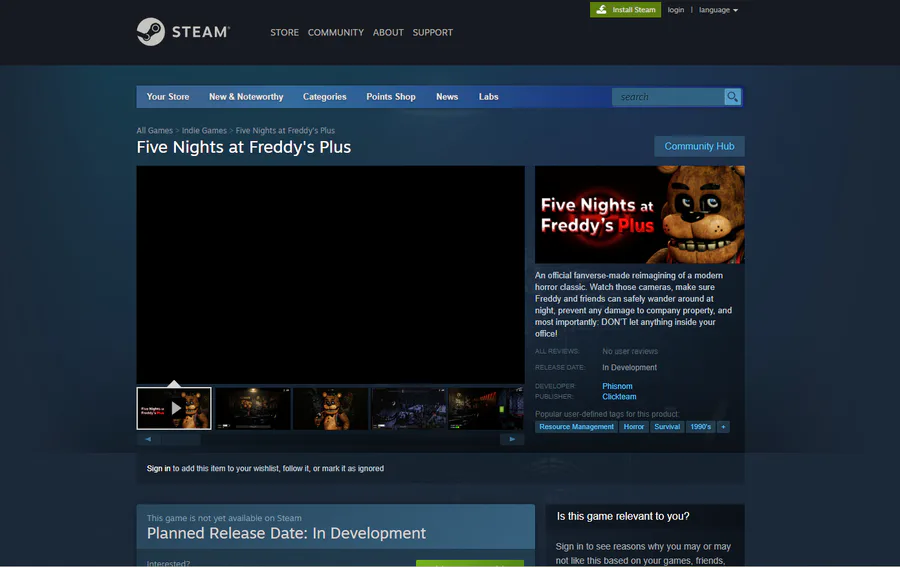Image resolution: width=900 pixels, height=567 pixels.
Task: Click Five Nights at Freddy's Plus breadcrumb
Action: pos(285,131)
